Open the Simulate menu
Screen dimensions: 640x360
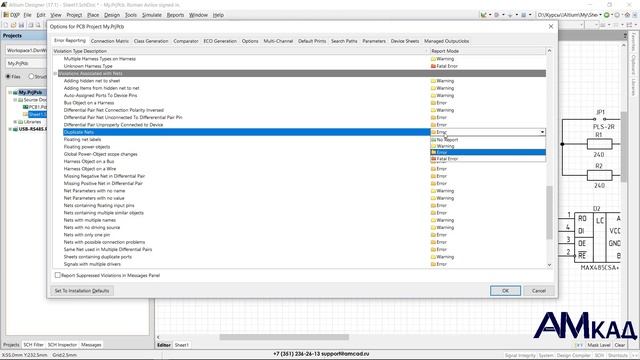click(151, 15)
